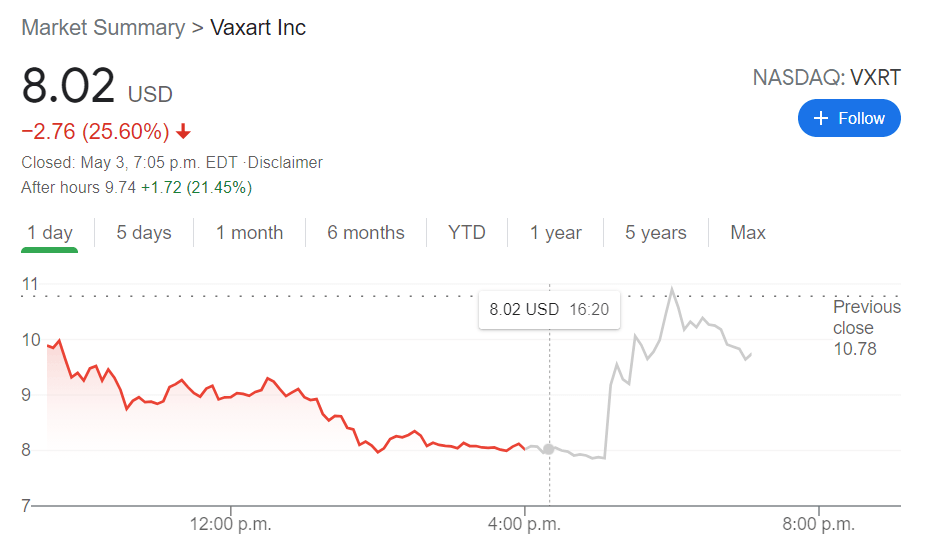Click the red down arrow beside price change

coord(183,131)
